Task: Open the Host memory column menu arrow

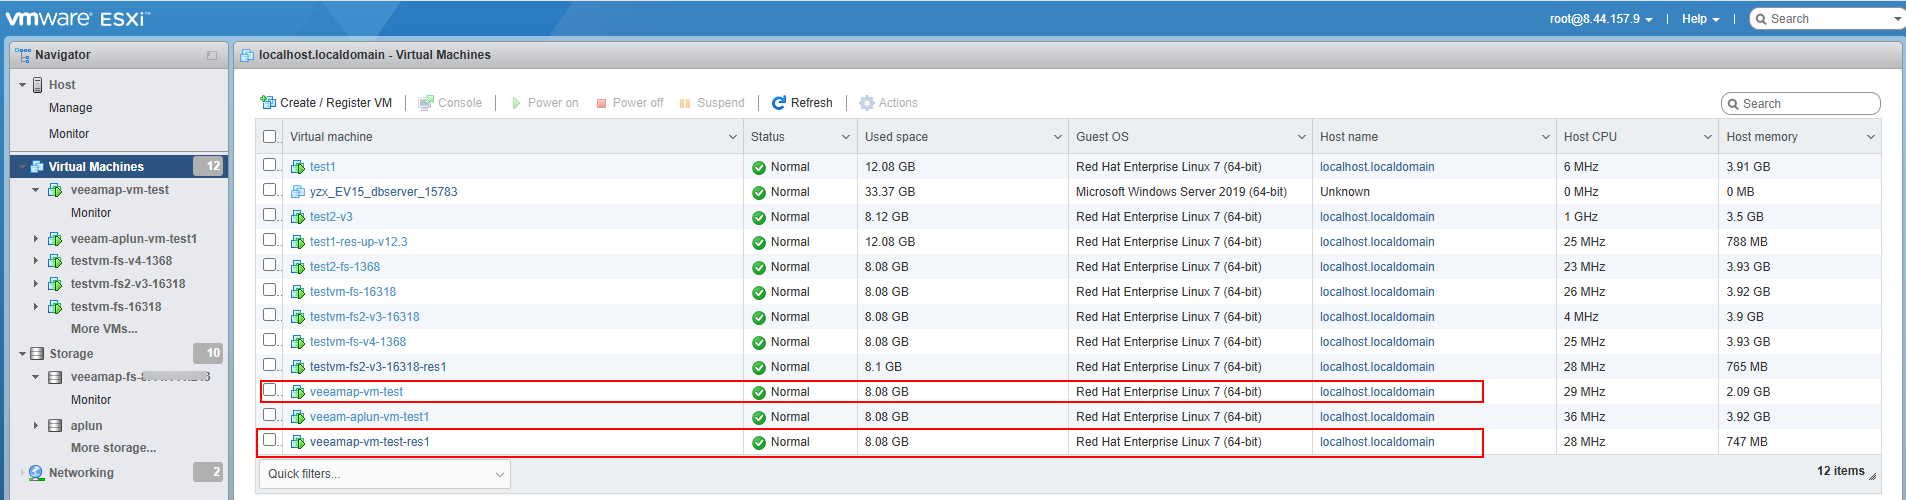Action: tap(1871, 137)
